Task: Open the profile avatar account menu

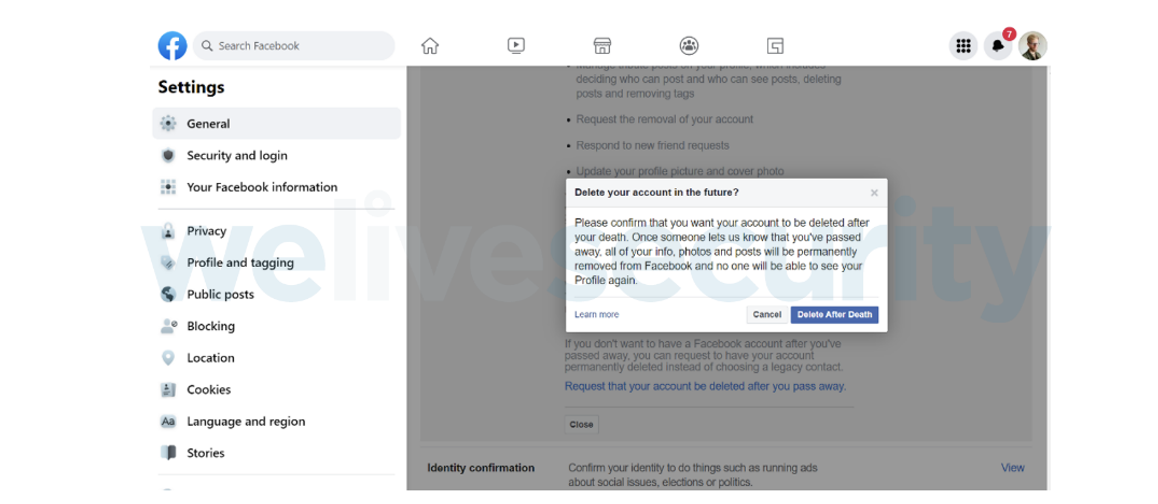Action: pos(1033,46)
